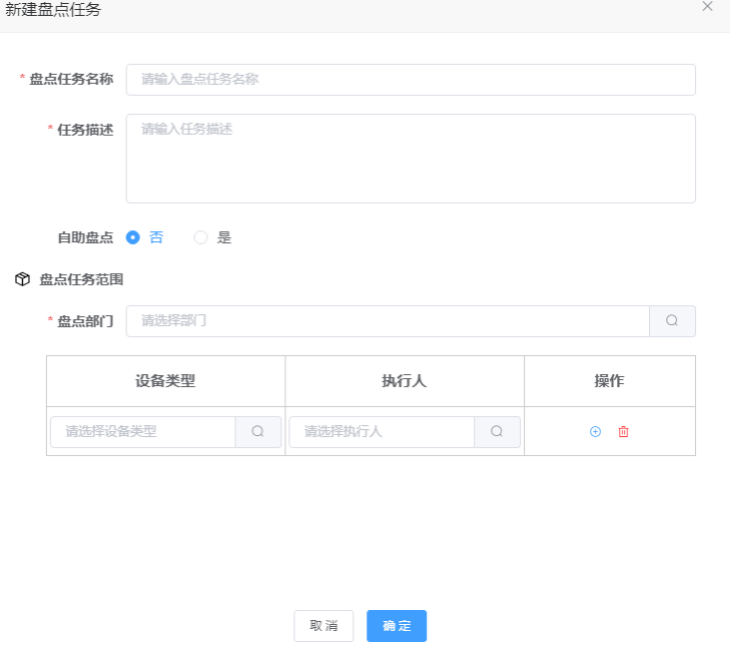Click the 取消 button

point(324,626)
